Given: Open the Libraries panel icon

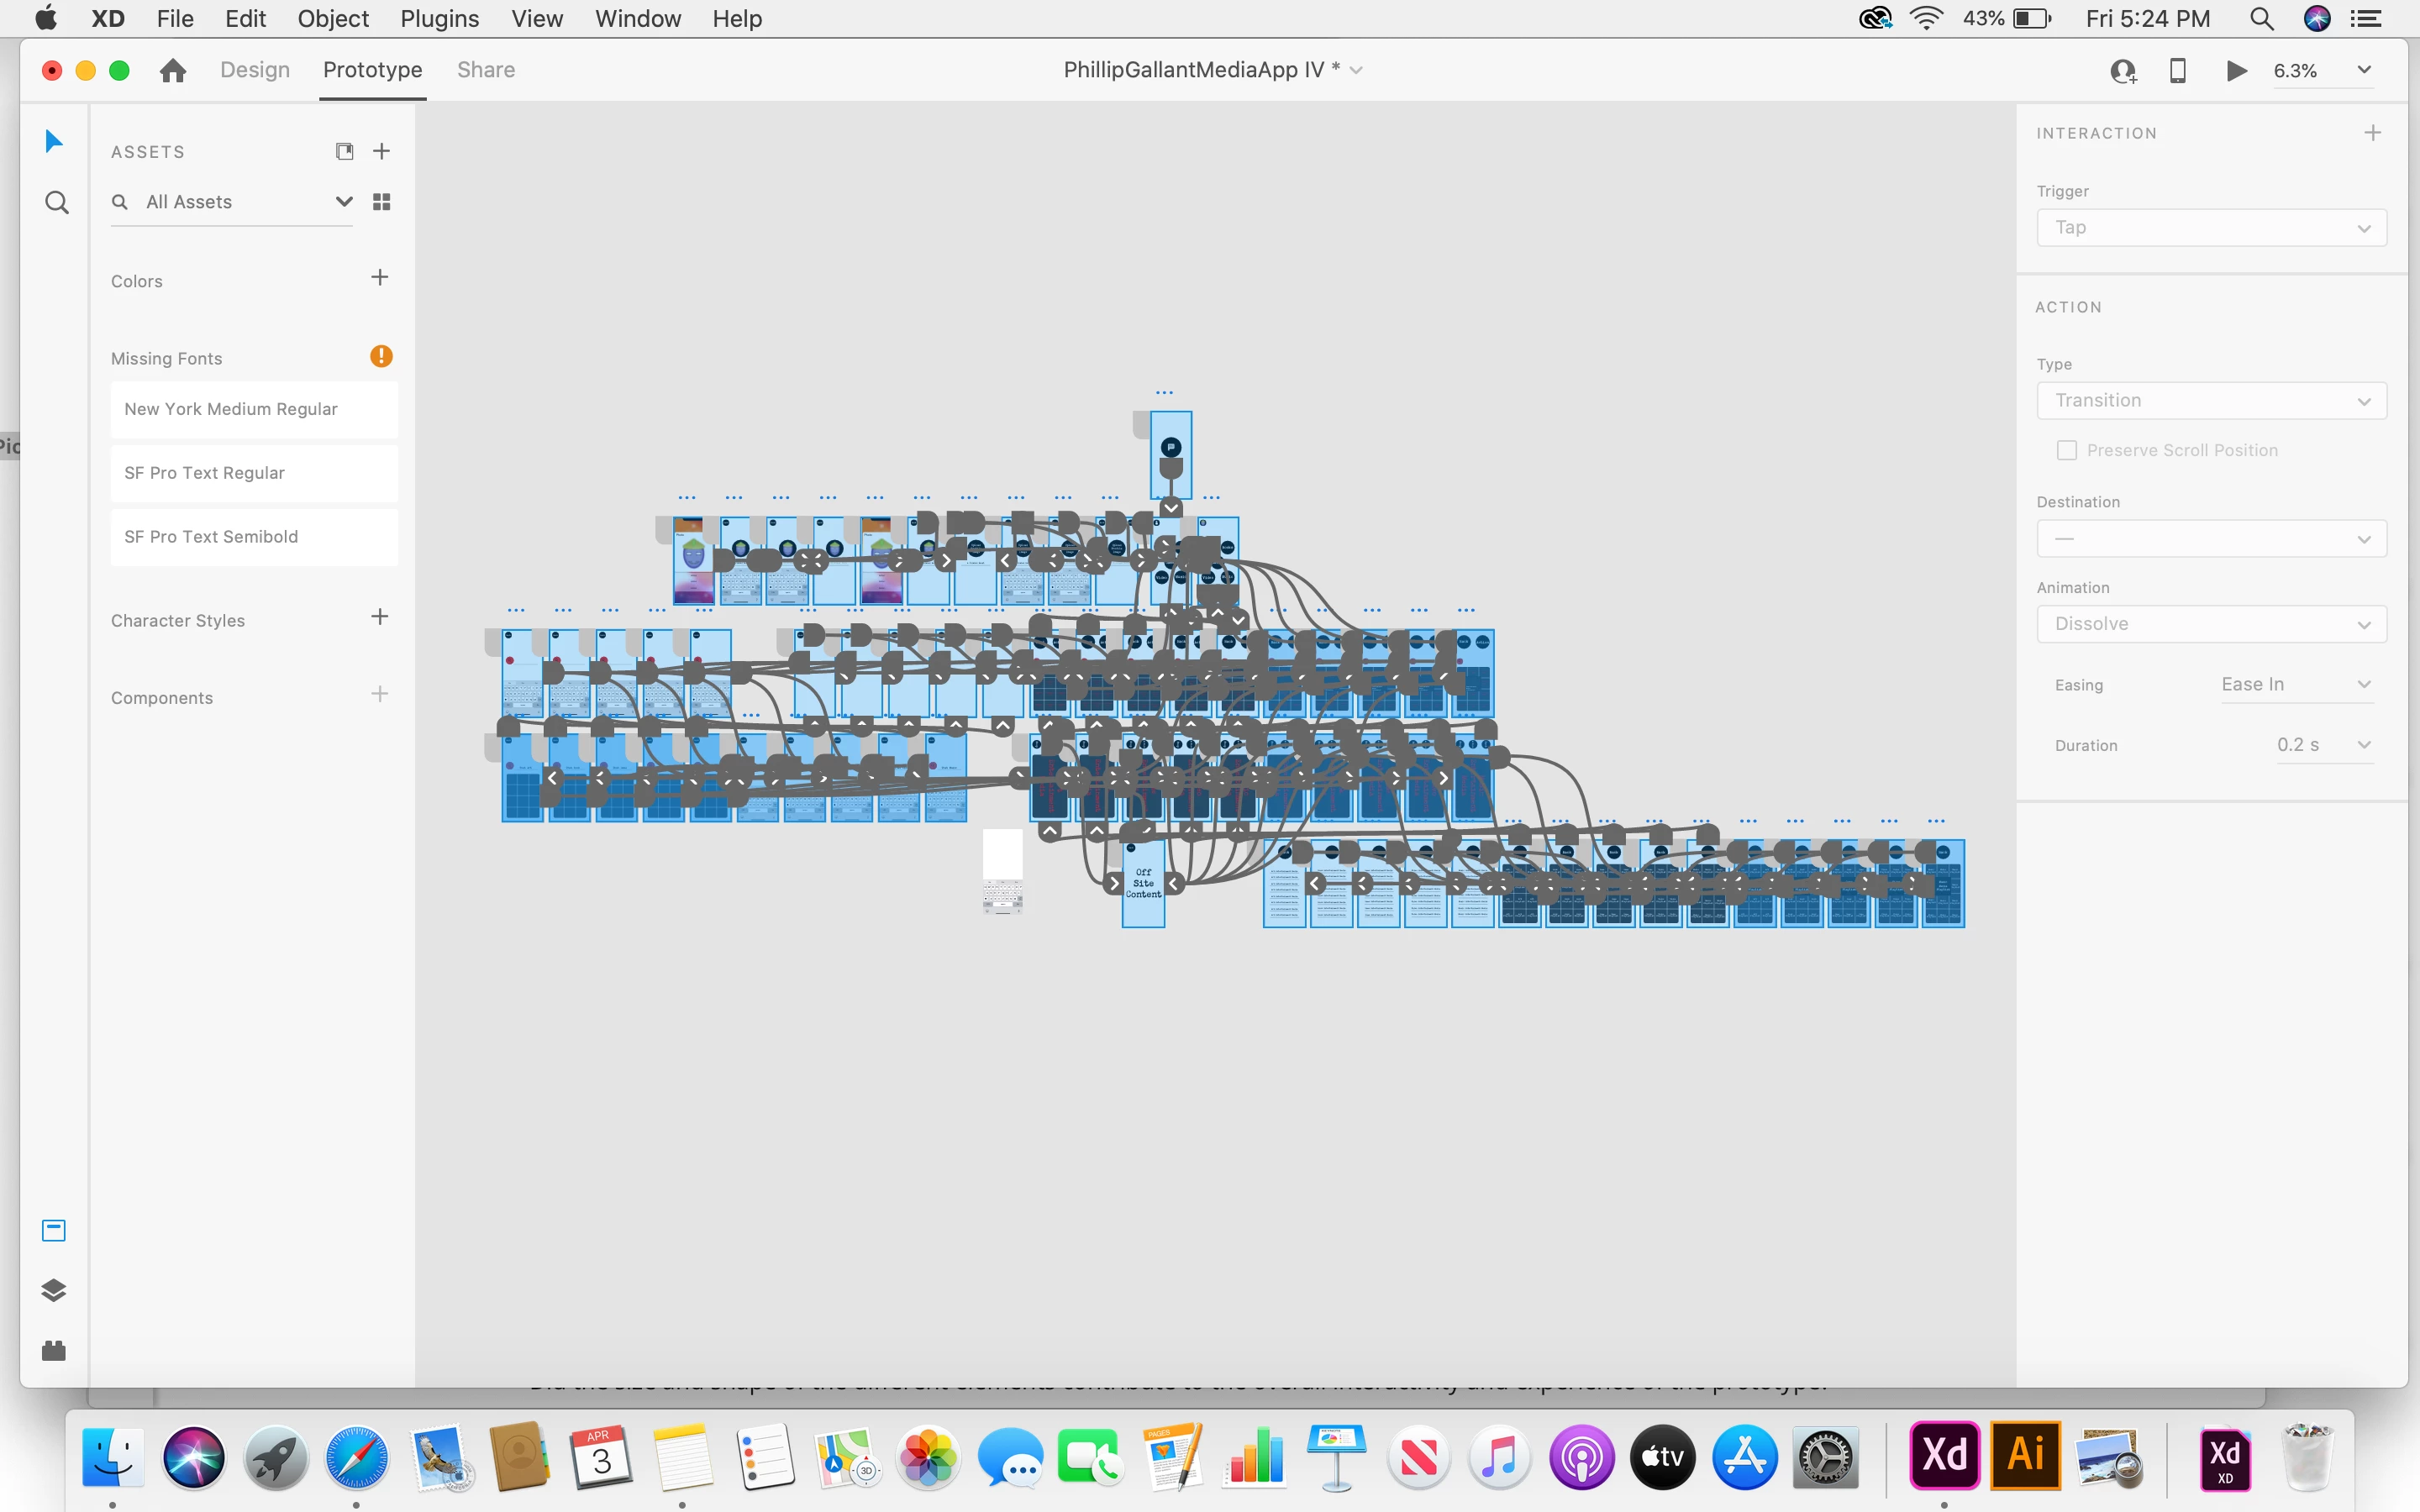Looking at the screenshot, I should point(54,1230).
